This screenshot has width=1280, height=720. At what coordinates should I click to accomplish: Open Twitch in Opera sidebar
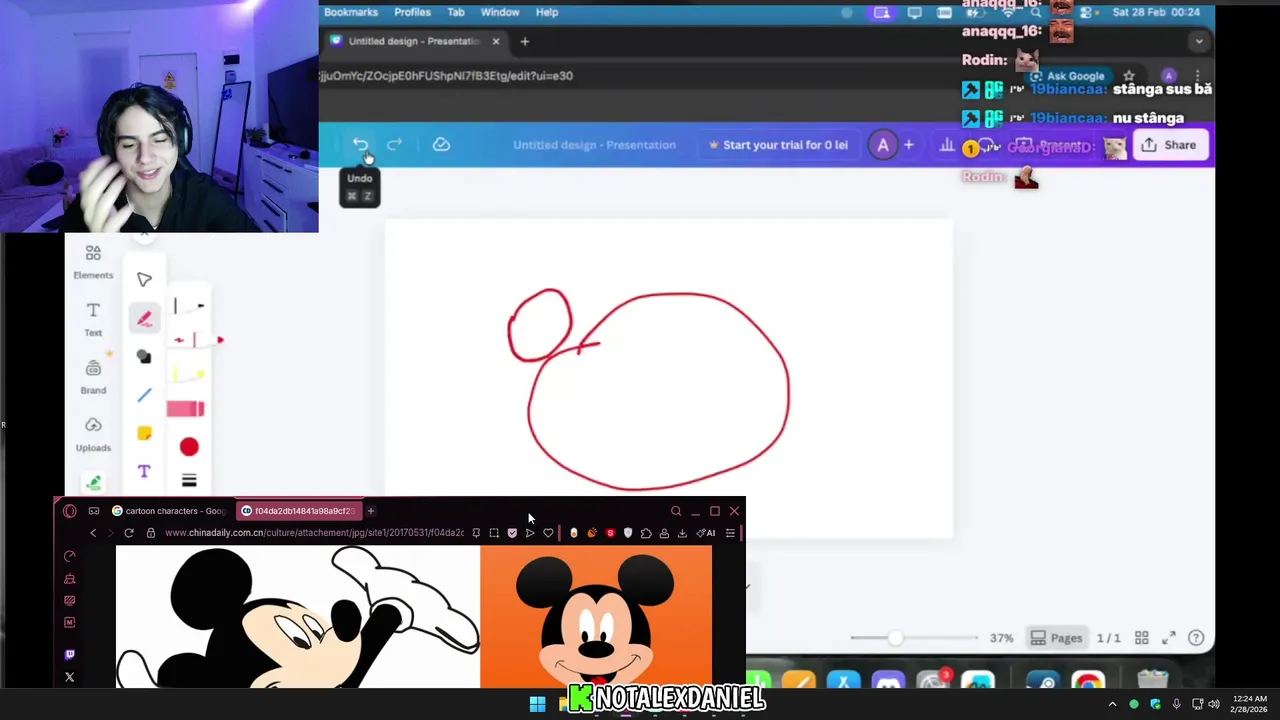(x=69, y=655)
